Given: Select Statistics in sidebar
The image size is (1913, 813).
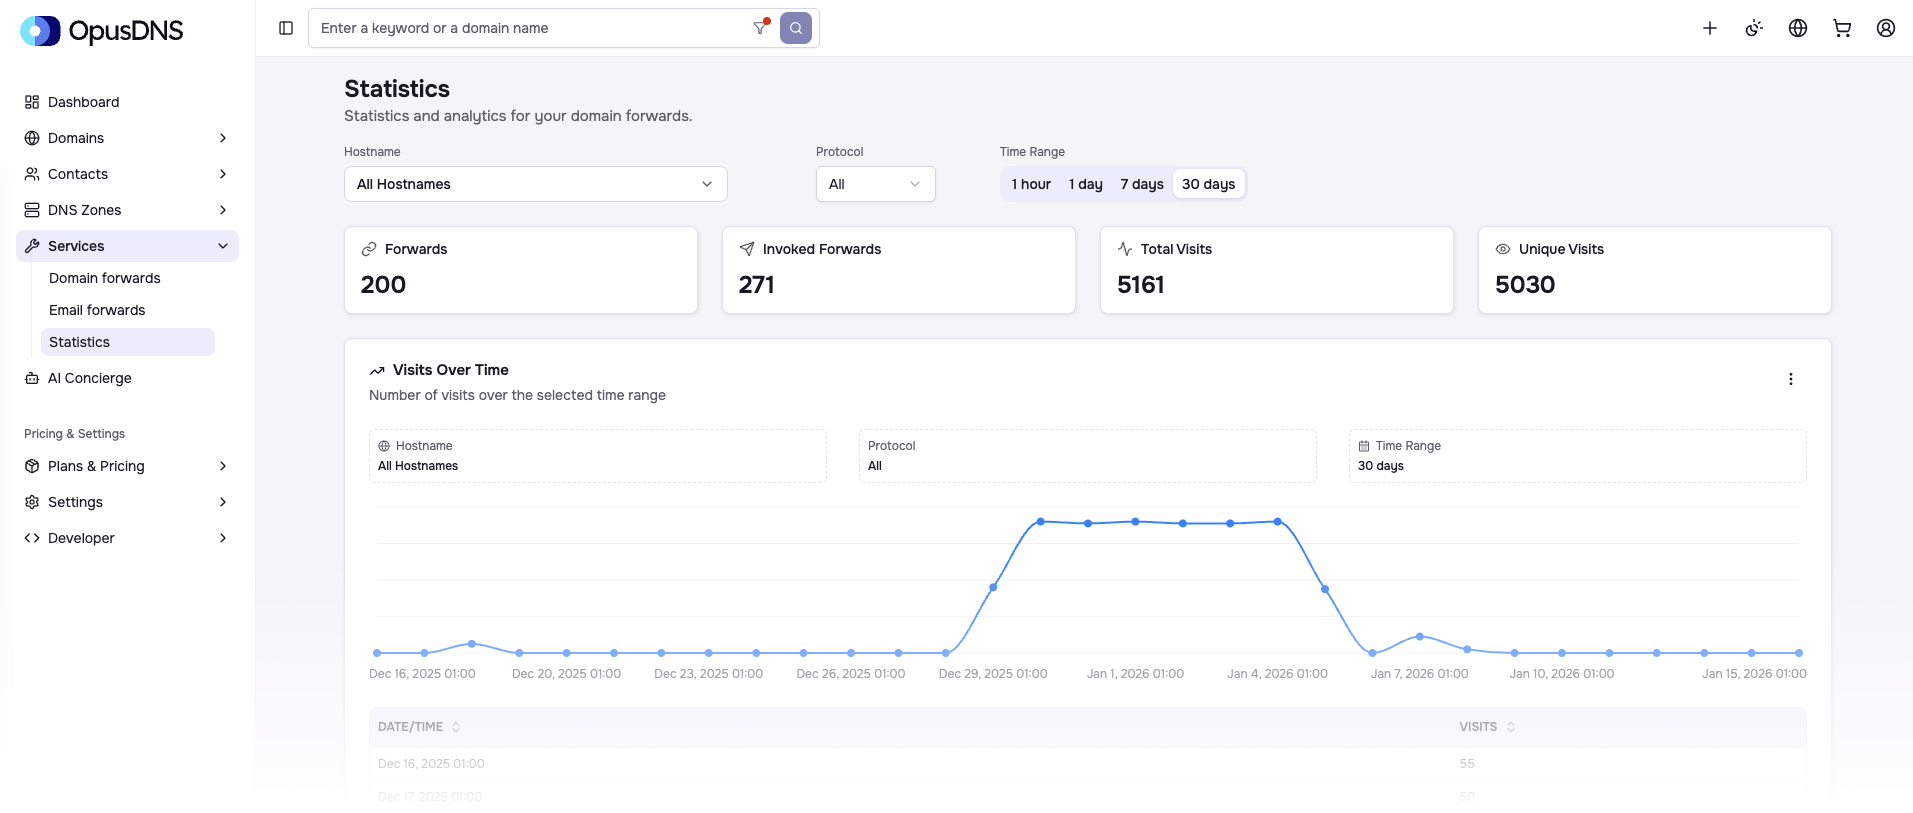Looking at the screenshot, I should coord(128,342).
